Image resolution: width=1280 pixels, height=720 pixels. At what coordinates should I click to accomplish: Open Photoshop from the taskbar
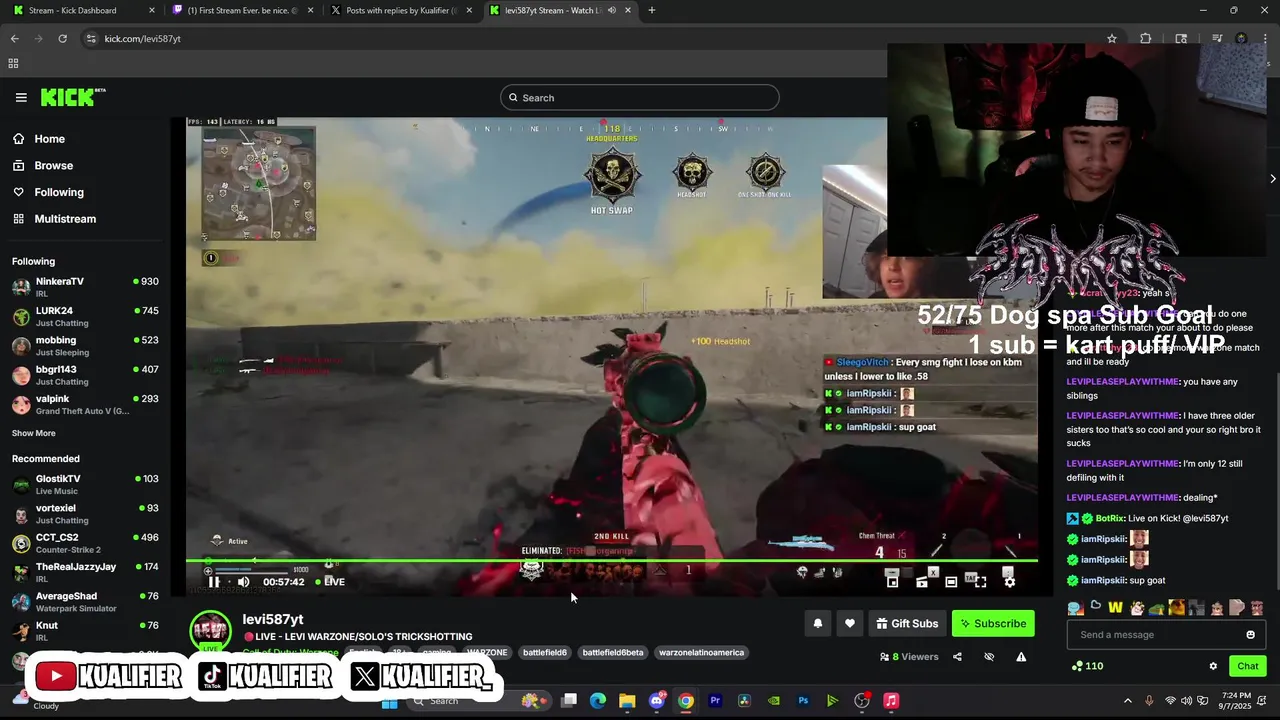tap(803, 701)
